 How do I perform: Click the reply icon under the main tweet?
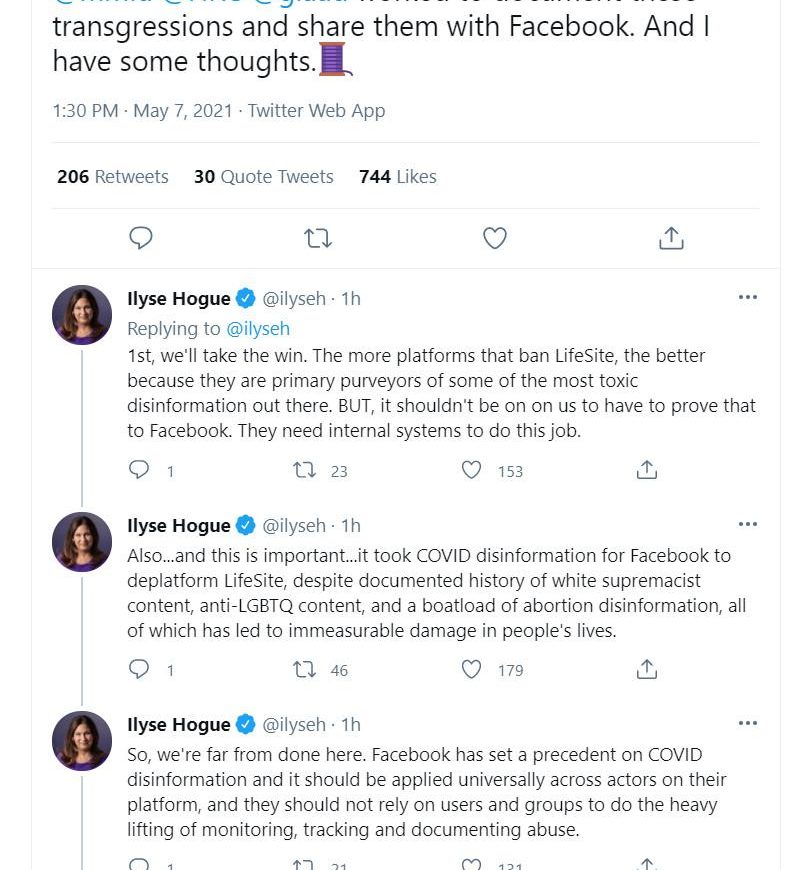(x=142, y=238)
